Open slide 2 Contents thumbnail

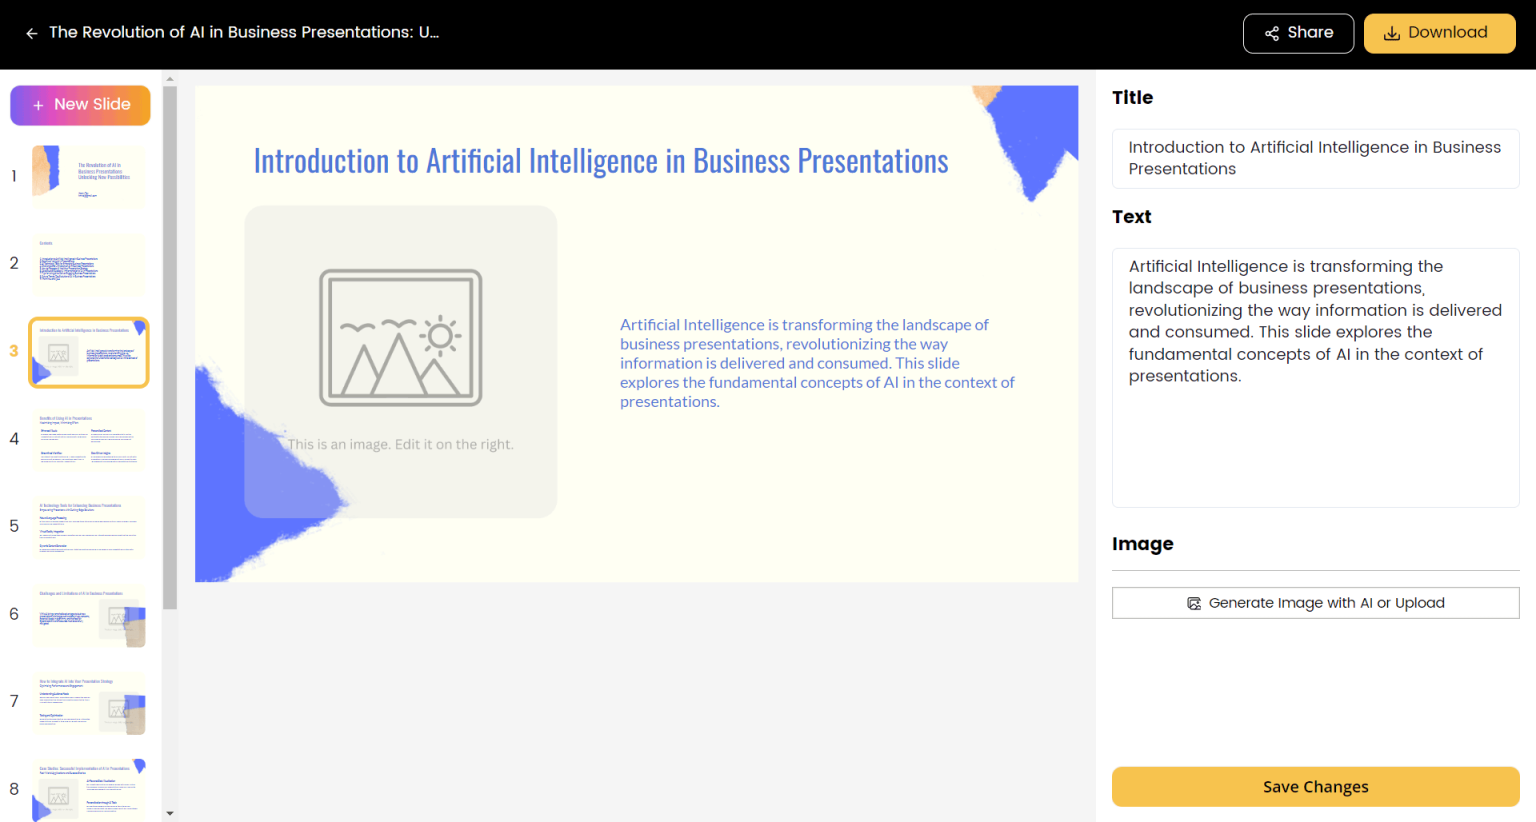89,265
